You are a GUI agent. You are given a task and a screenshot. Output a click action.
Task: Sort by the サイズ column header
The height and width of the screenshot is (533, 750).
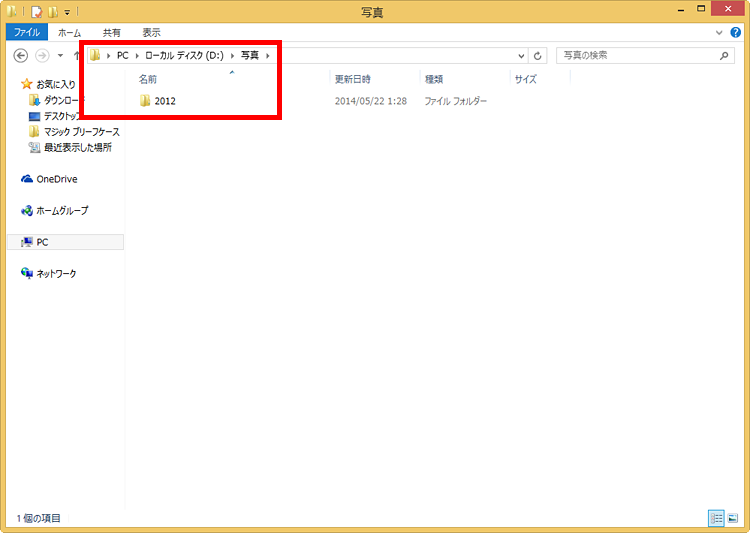pyautogui.click(x=526, y=79)
